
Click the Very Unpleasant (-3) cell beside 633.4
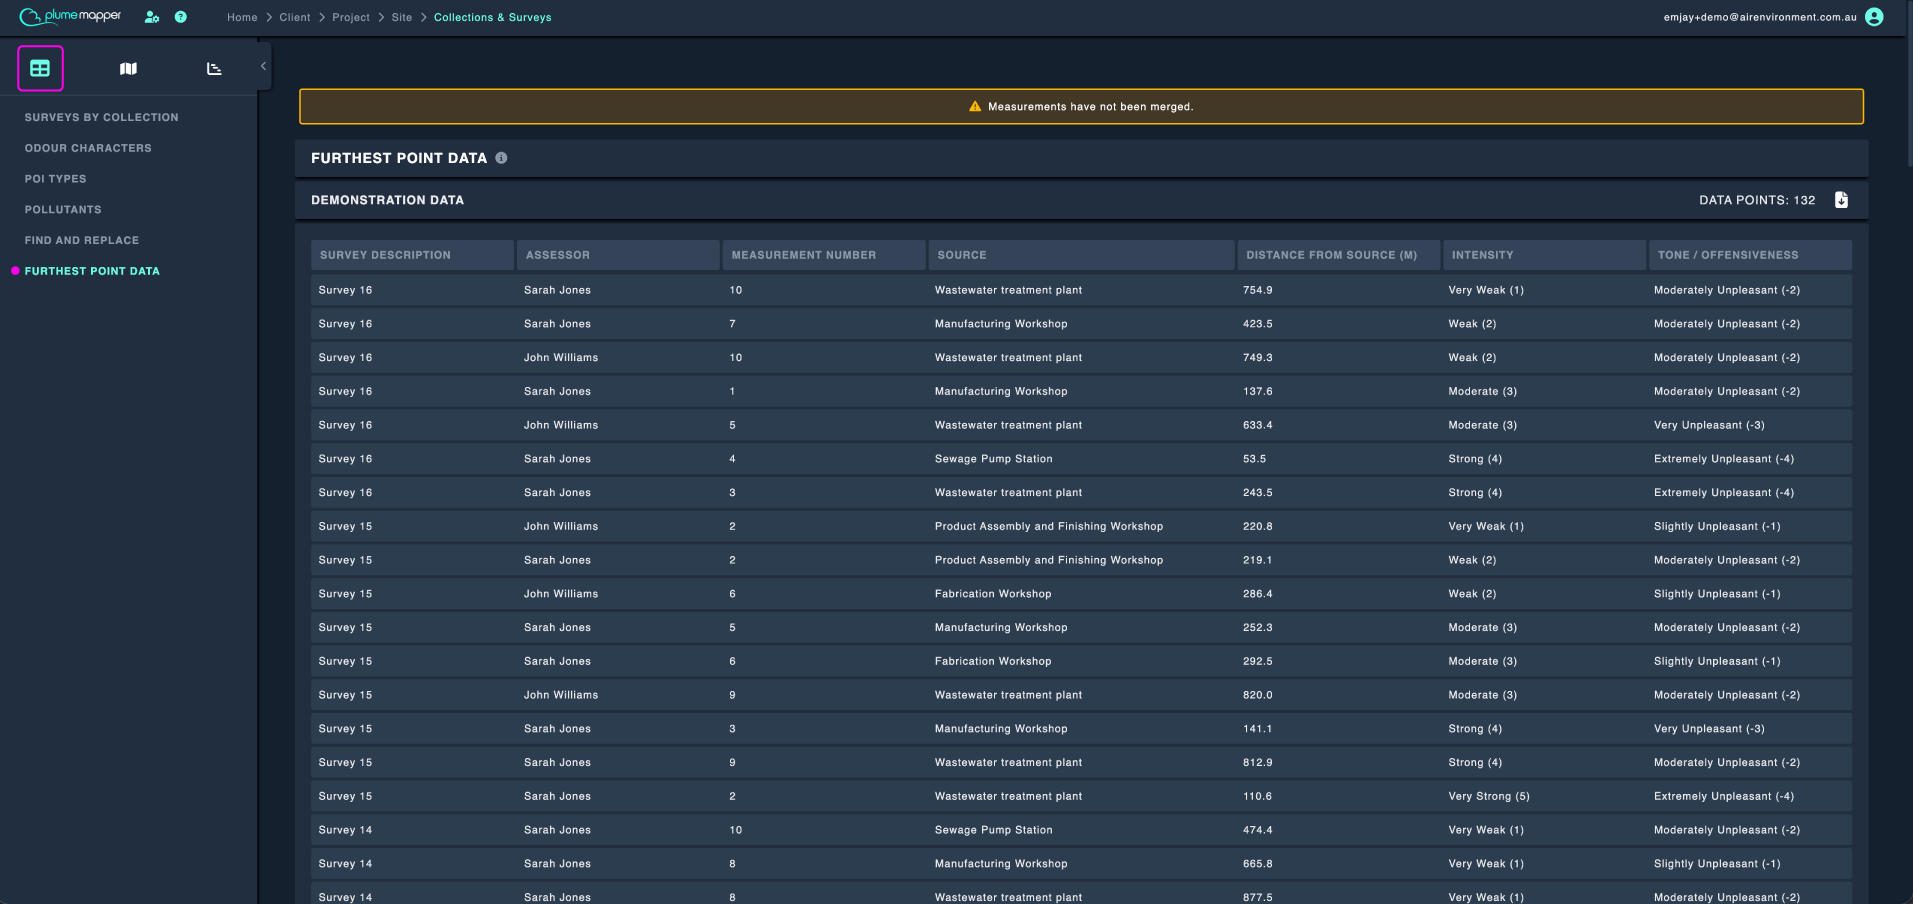tap(1709, 425)
